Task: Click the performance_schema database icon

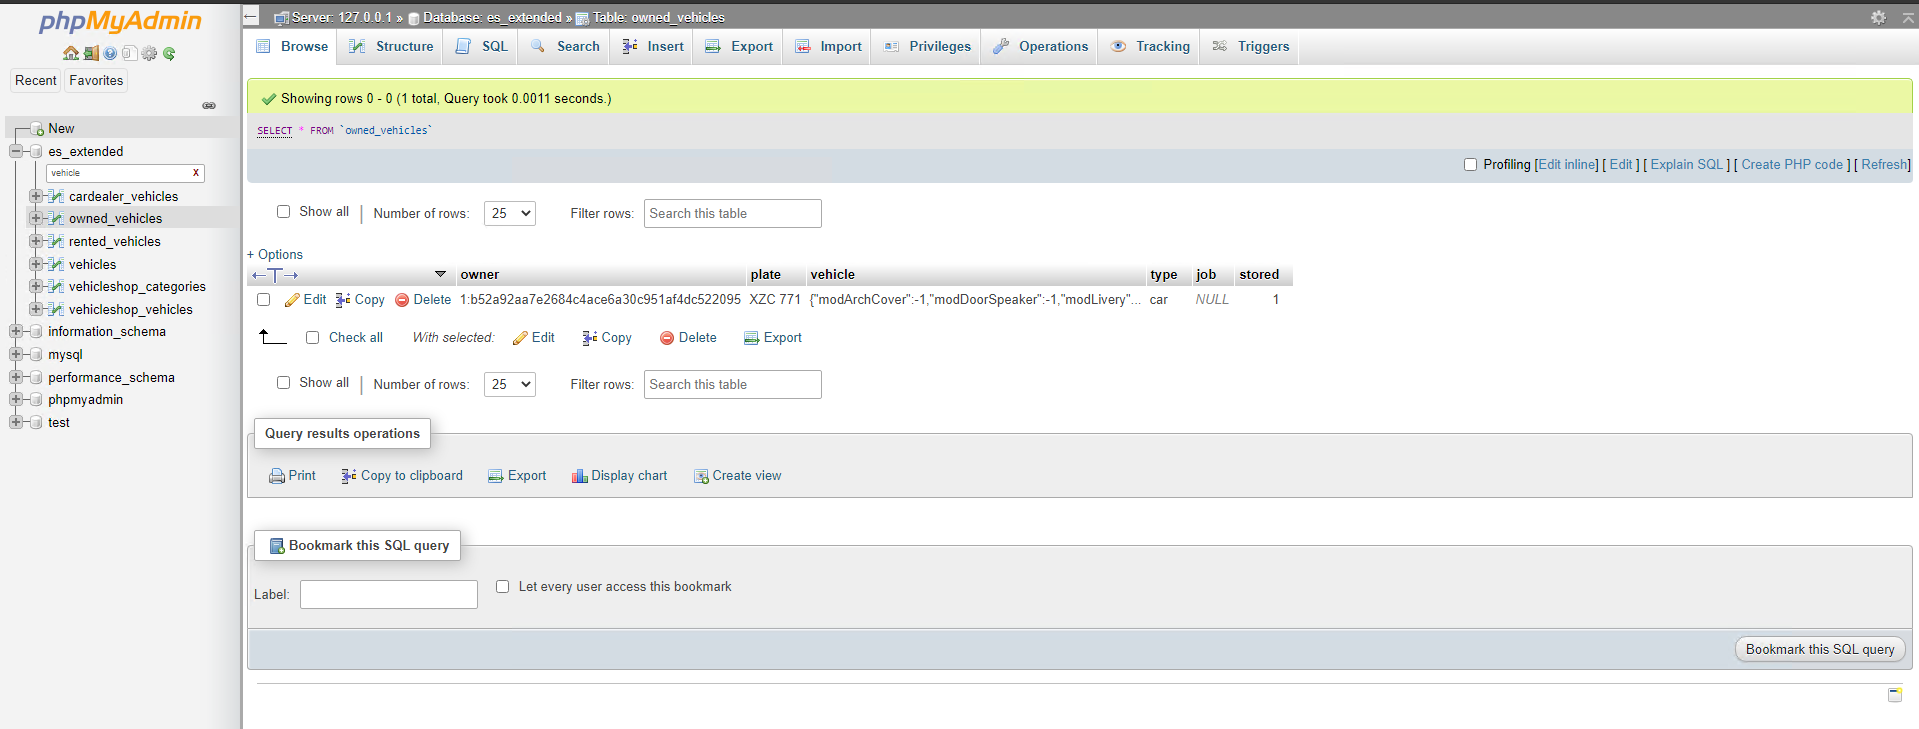Action: pos(37,378)
